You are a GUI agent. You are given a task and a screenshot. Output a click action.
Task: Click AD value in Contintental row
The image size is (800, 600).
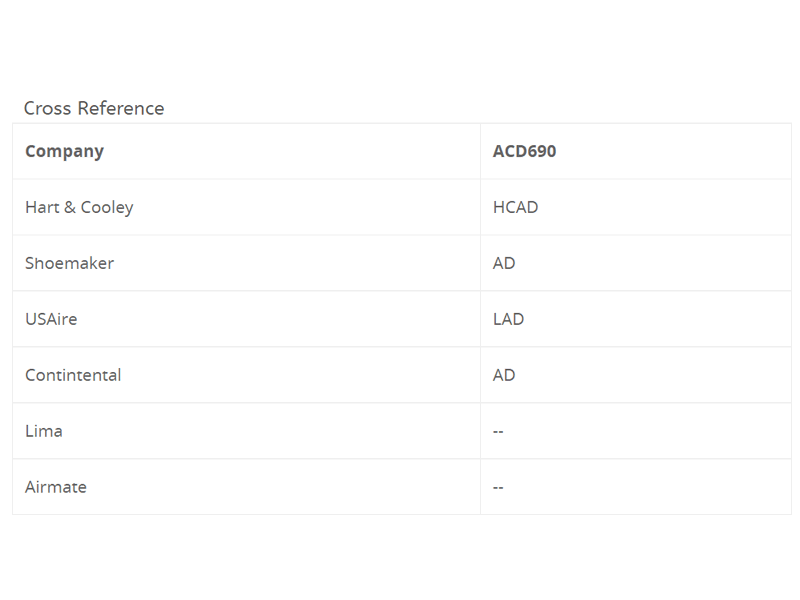click(x=504, y=376)
